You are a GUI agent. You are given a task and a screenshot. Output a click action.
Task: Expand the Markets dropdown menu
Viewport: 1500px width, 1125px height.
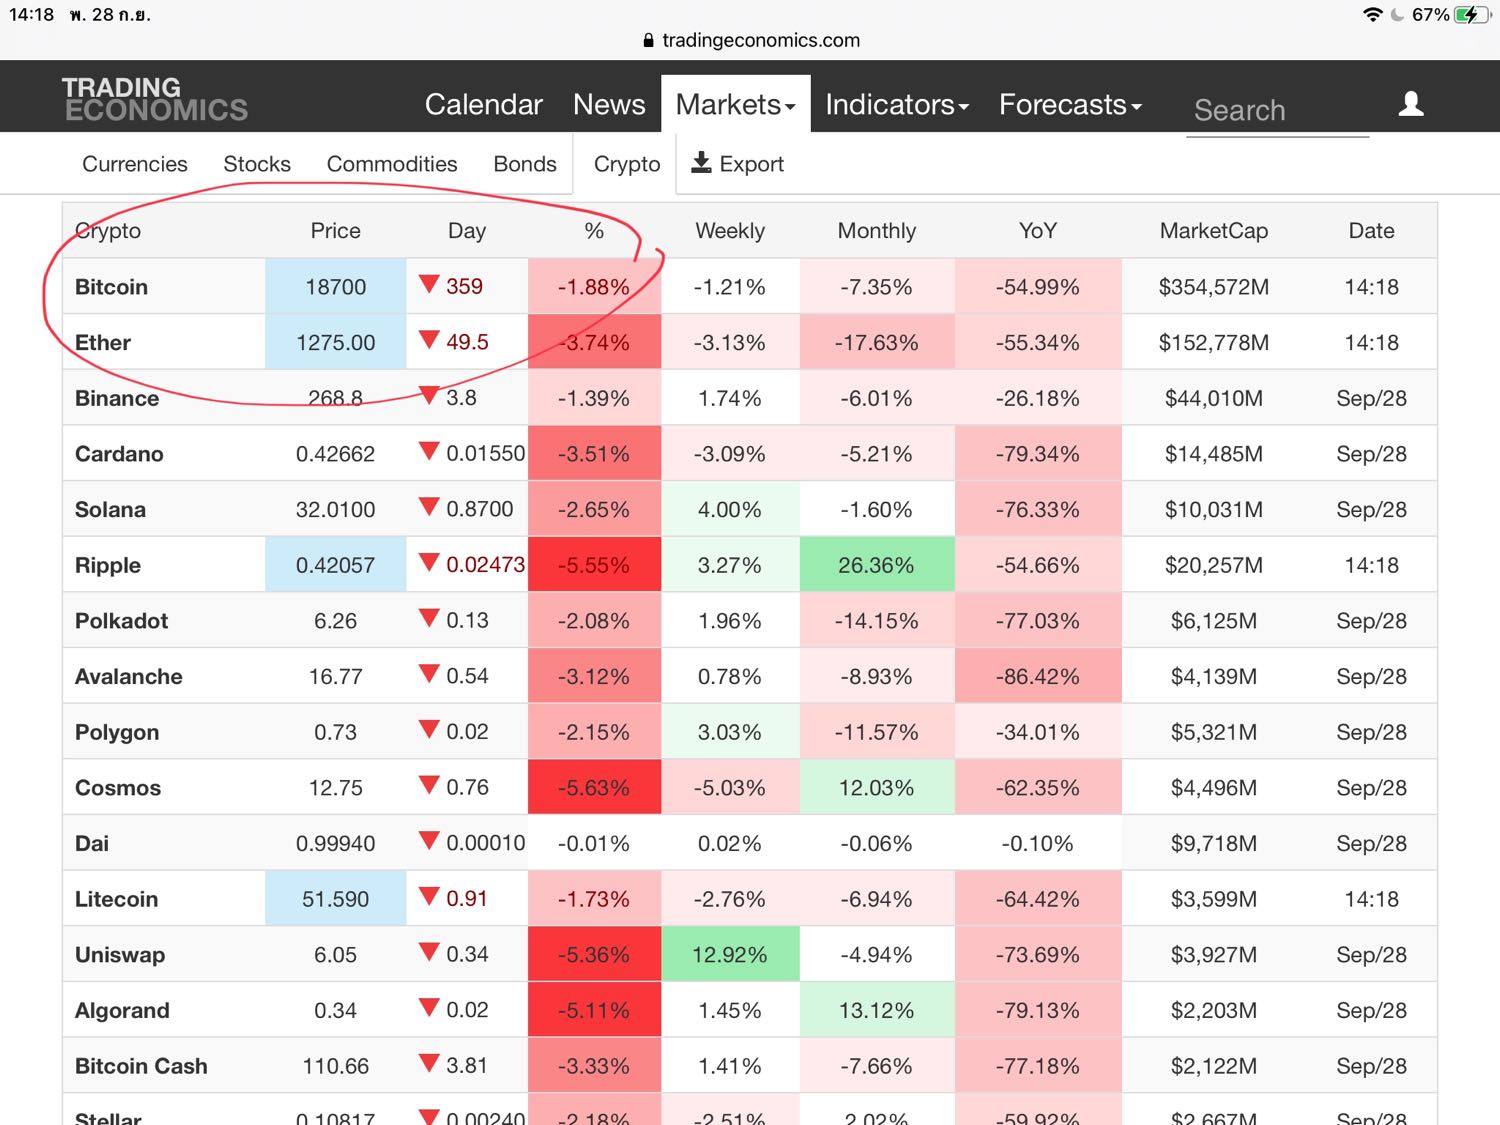click(x=735, y=105)
